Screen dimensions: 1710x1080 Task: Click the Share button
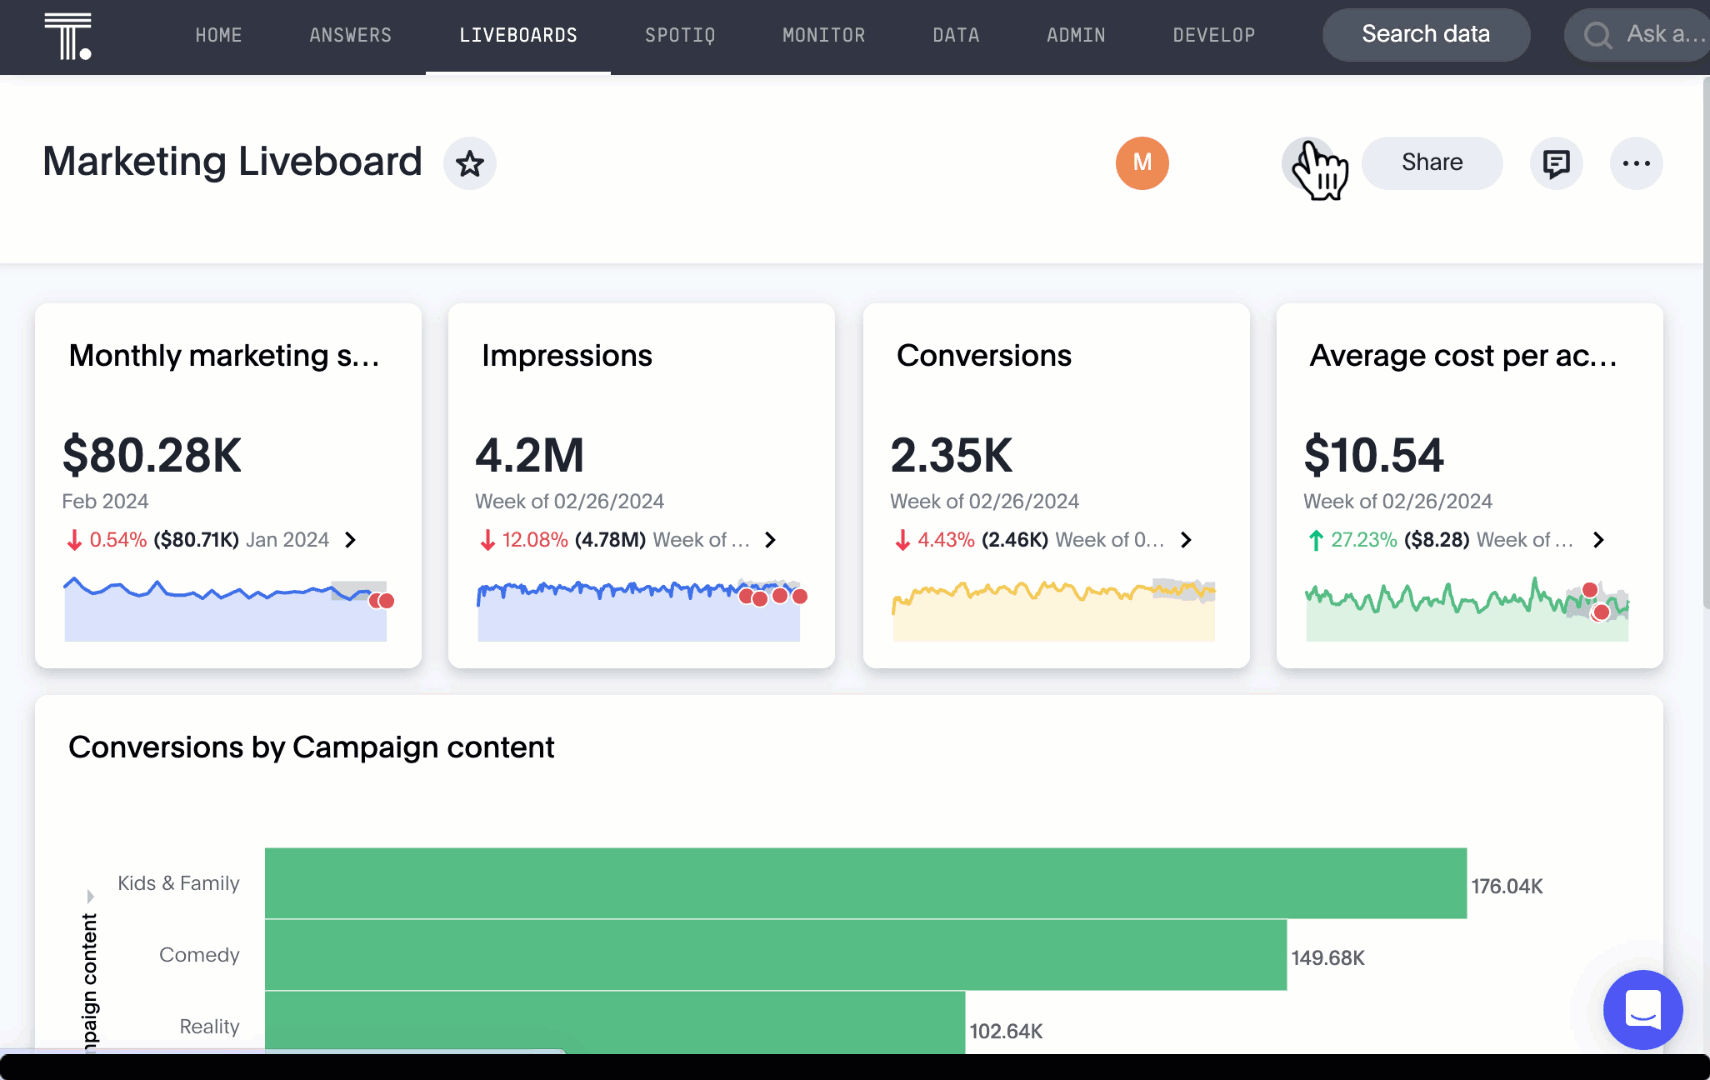pos(1431,163)
